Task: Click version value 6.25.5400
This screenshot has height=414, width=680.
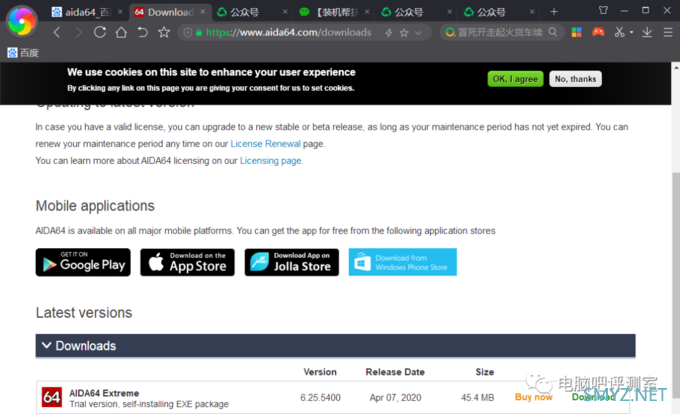Action: (x=320, y=398)
